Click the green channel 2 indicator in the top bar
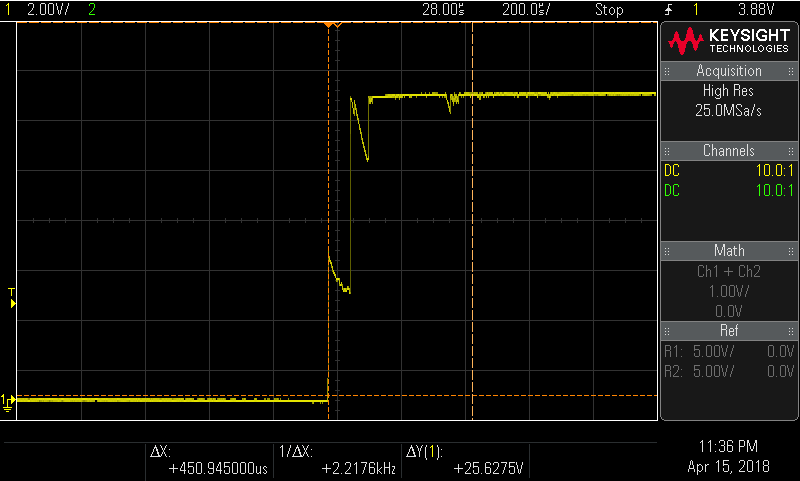 click(x=93, y=10)
